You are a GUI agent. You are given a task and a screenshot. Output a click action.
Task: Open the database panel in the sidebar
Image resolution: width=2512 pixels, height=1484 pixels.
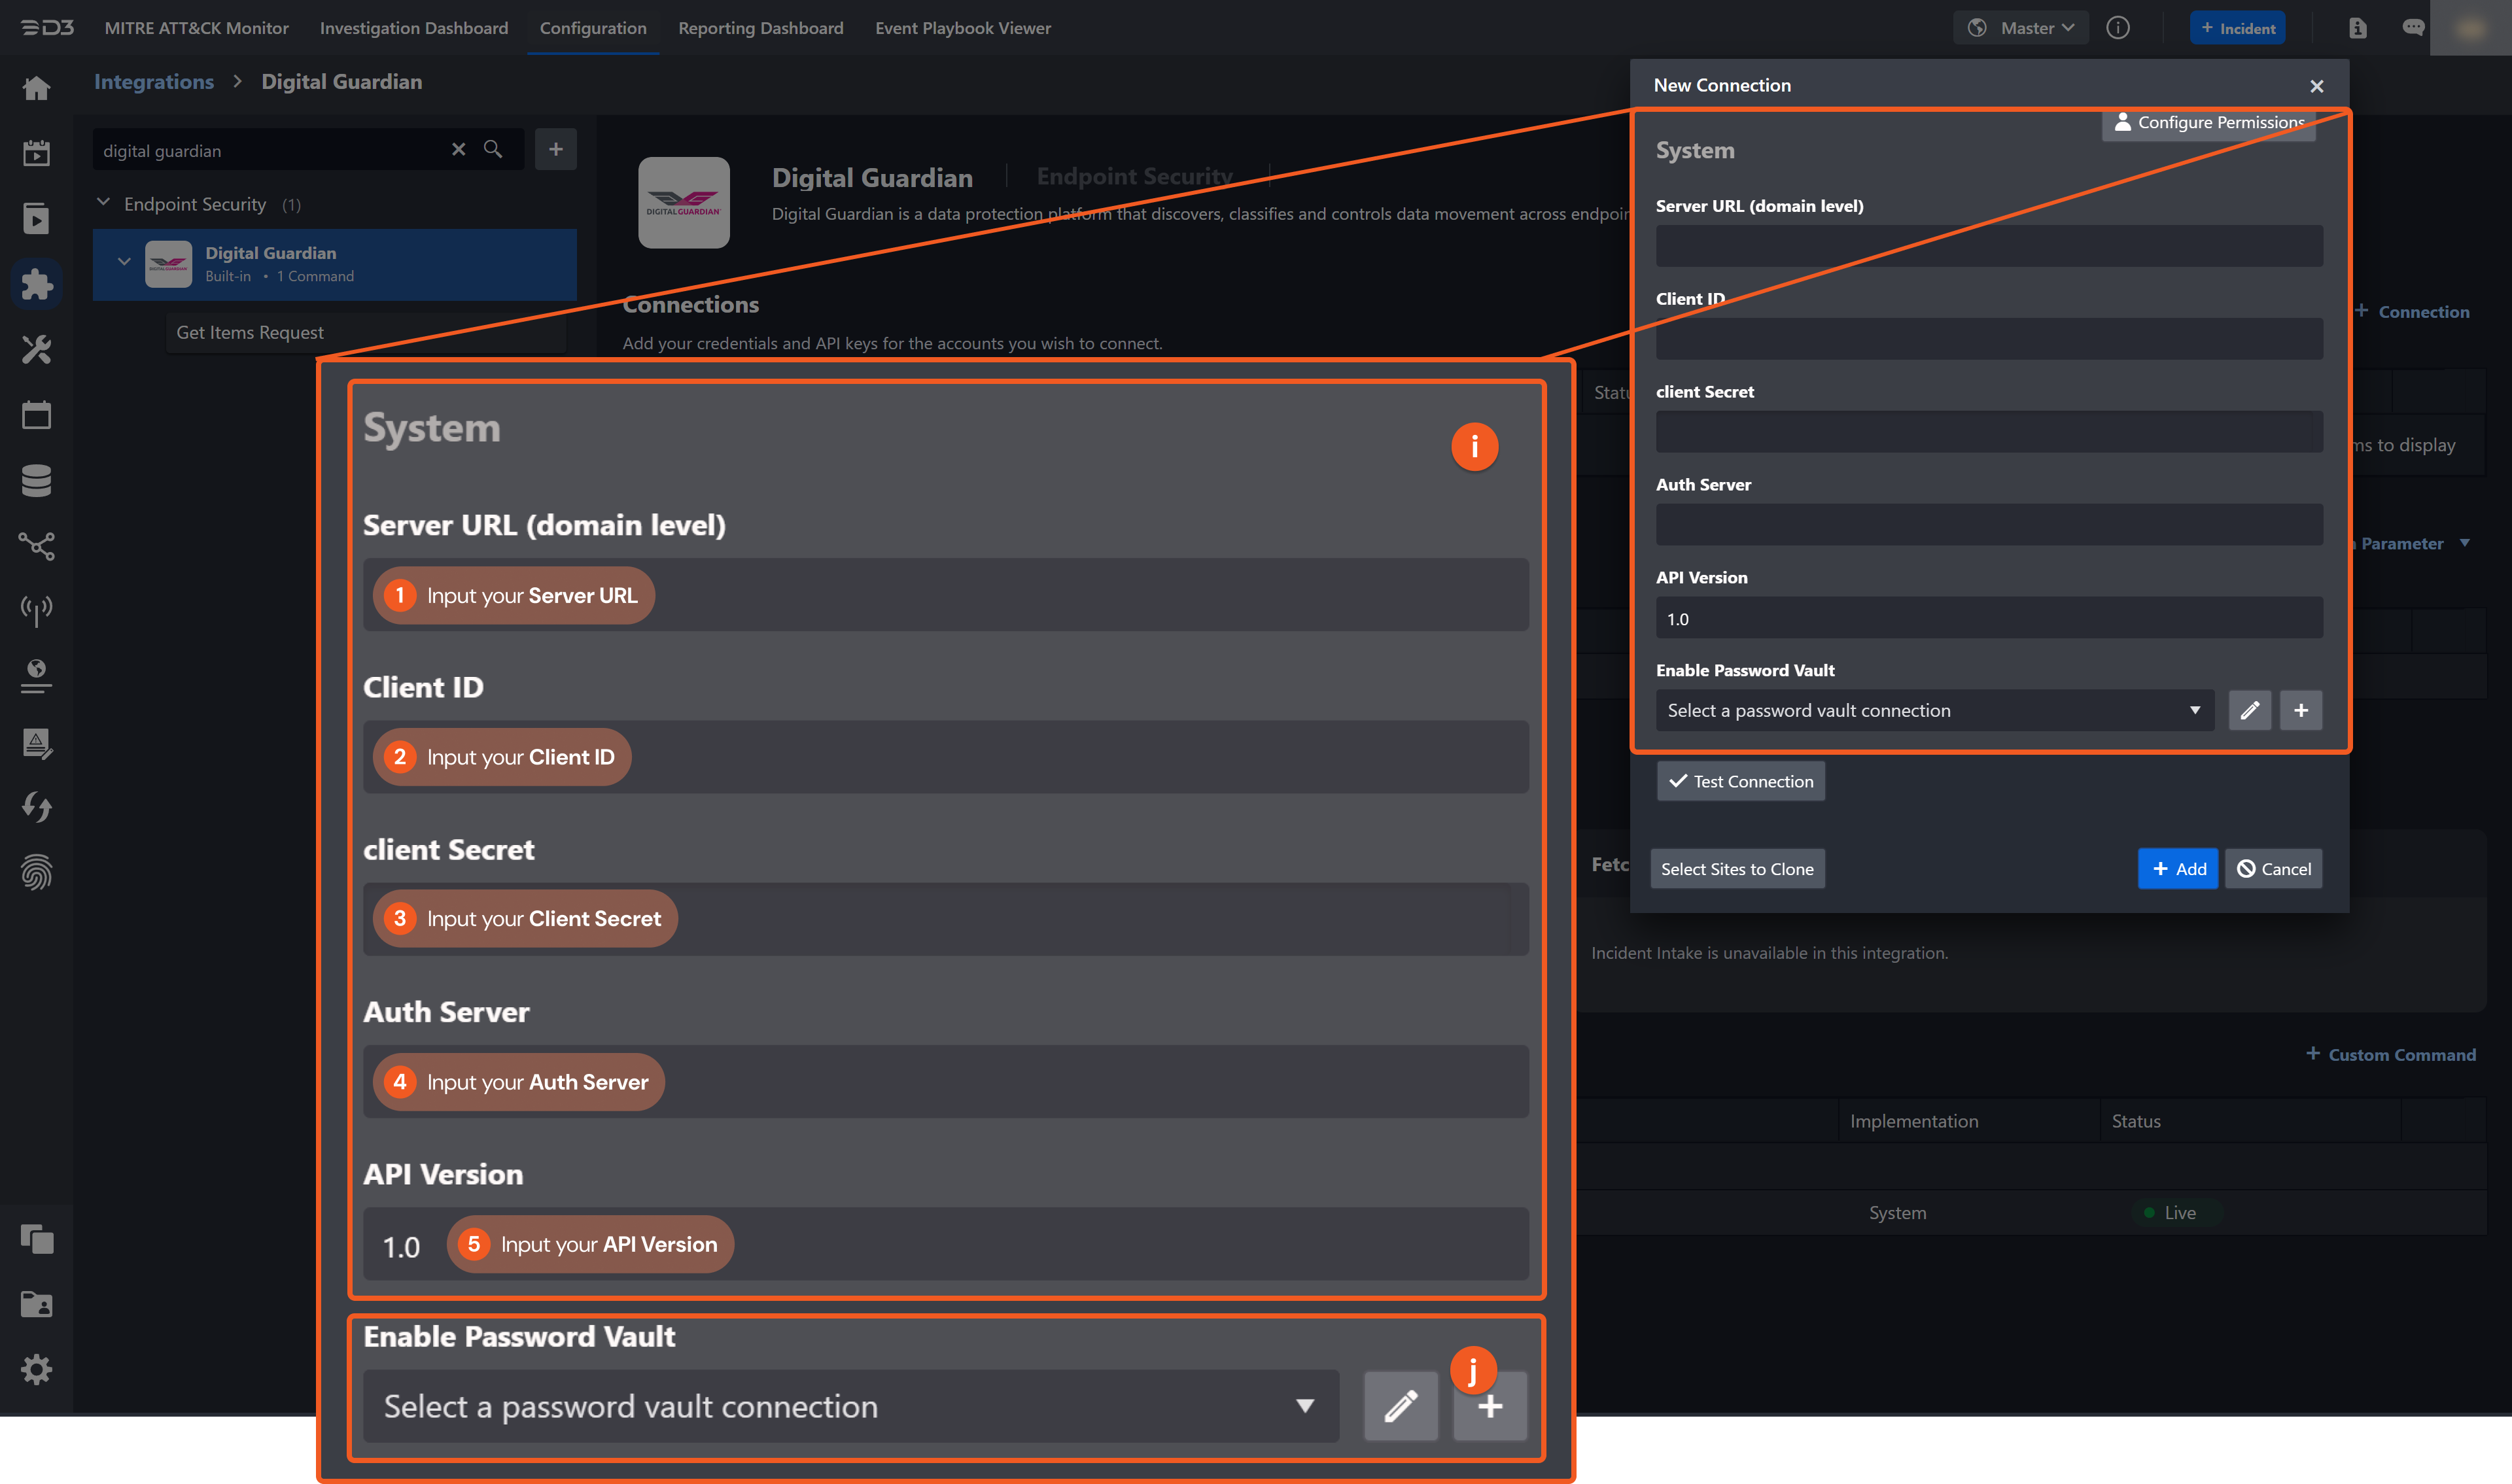[37, 480]
